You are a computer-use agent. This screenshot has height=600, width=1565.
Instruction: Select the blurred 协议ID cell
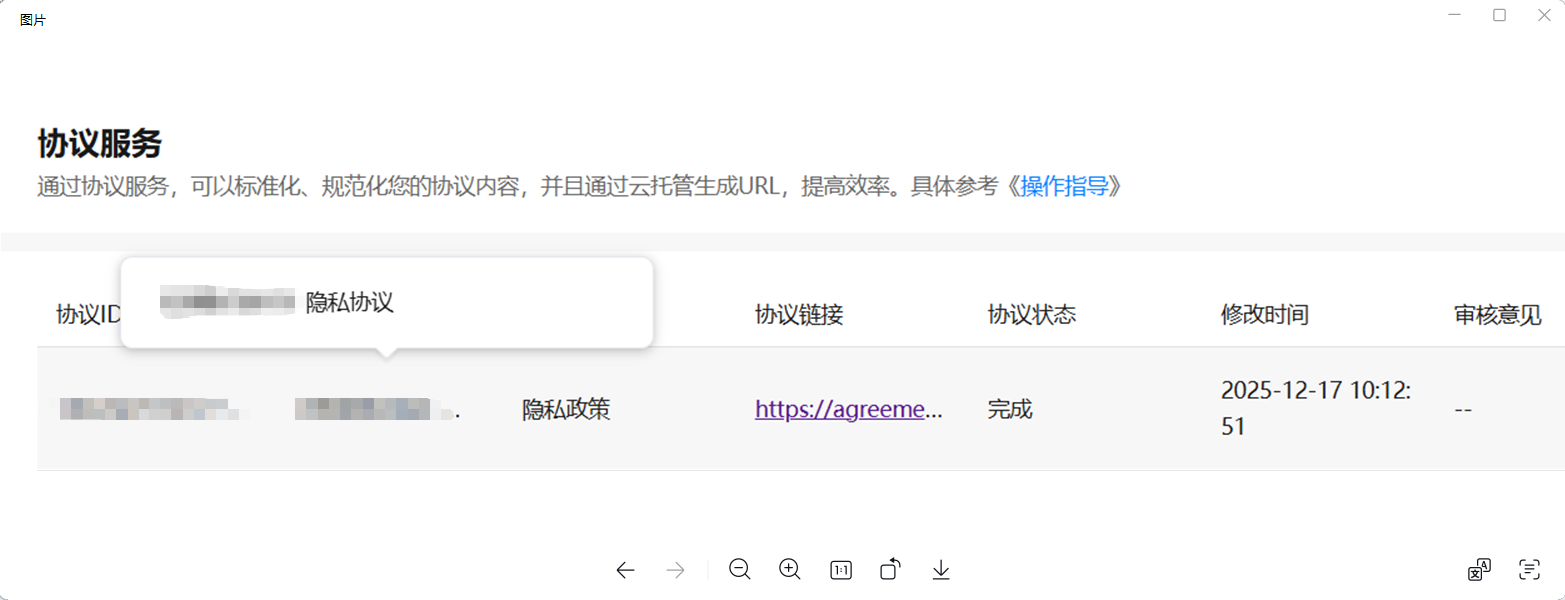[150, 409]
